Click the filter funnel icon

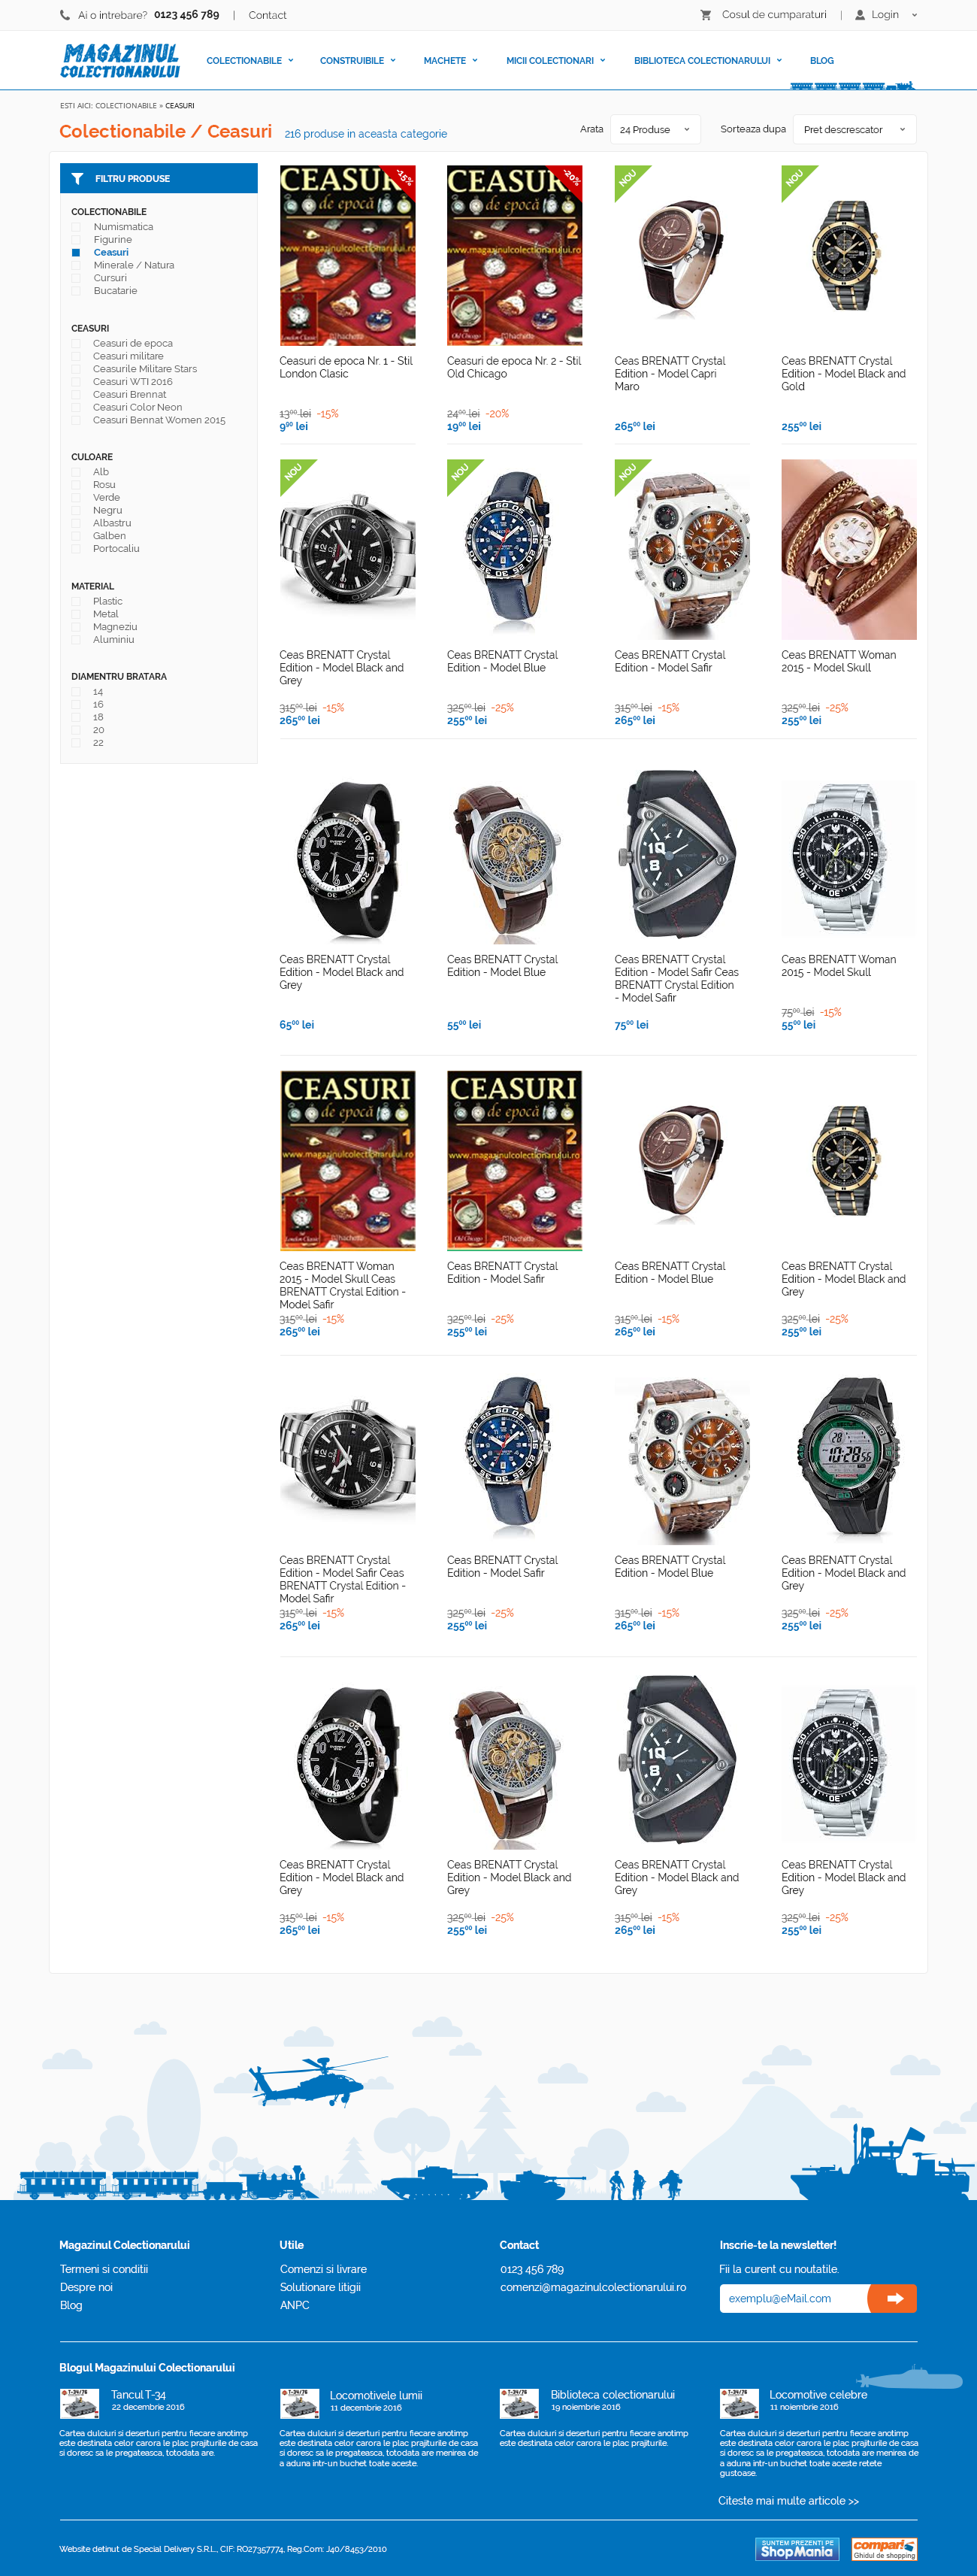[77, 178]
